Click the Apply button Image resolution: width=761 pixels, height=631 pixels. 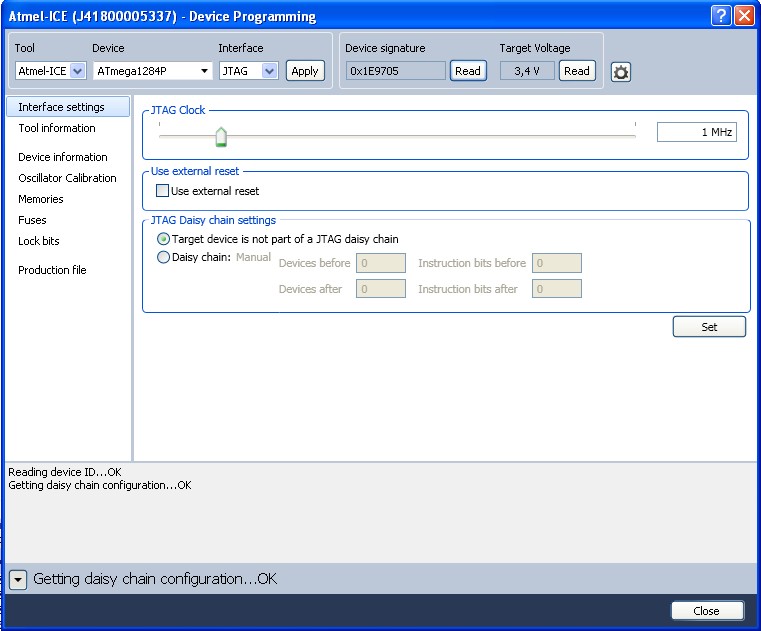point(305,71)
